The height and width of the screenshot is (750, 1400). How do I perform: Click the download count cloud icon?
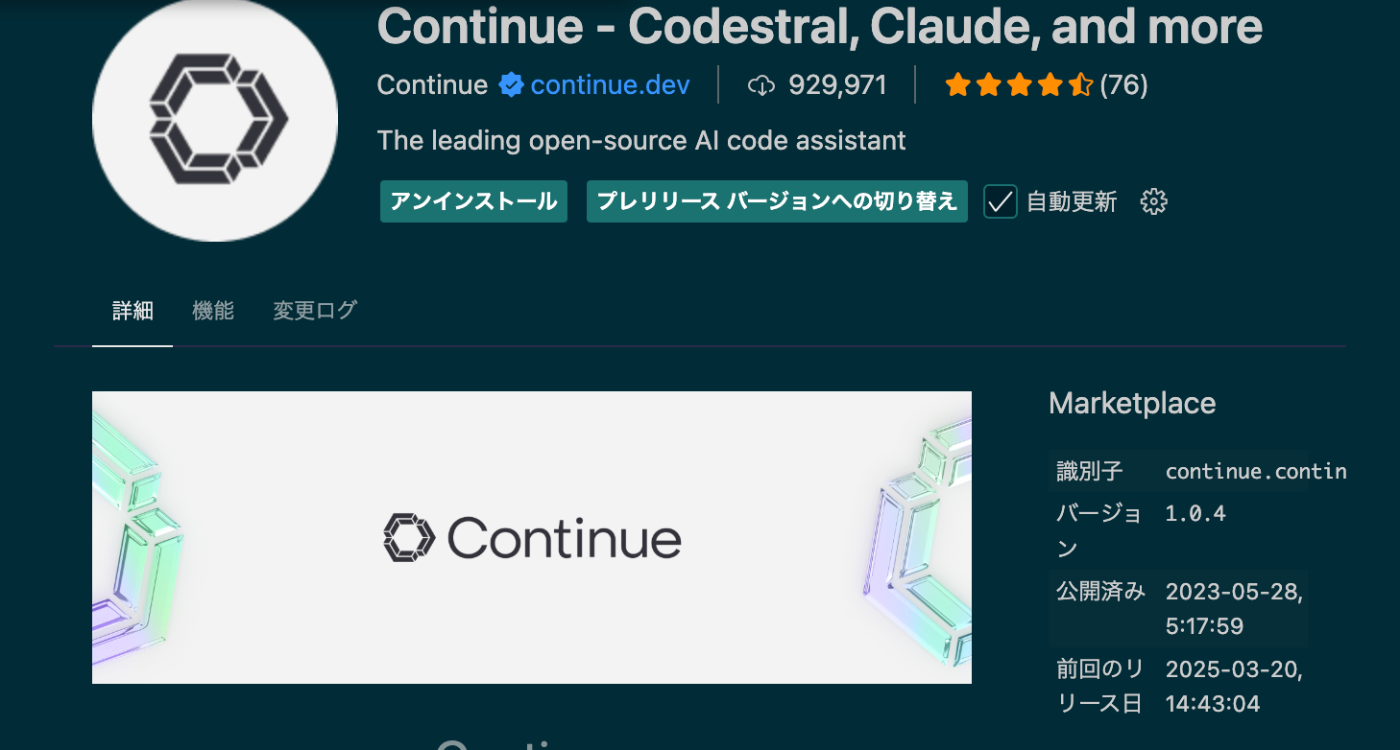click(761, 85)
